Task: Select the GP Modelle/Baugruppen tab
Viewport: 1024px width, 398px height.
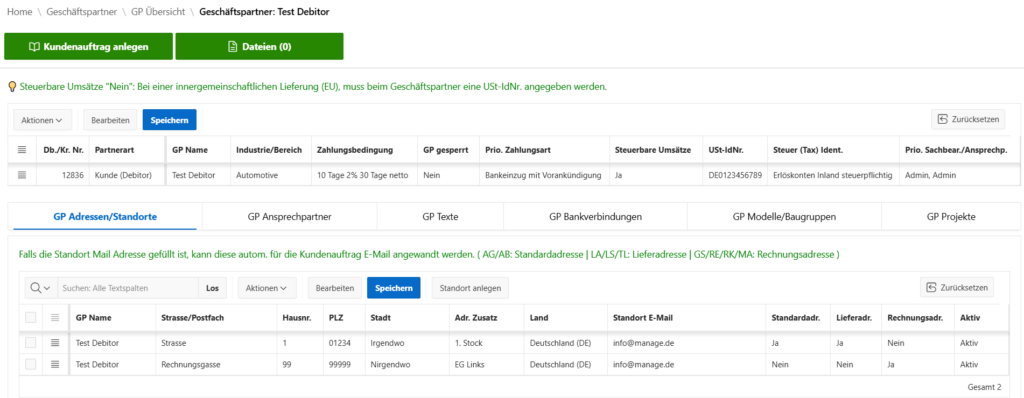Action: pos(784,216)
